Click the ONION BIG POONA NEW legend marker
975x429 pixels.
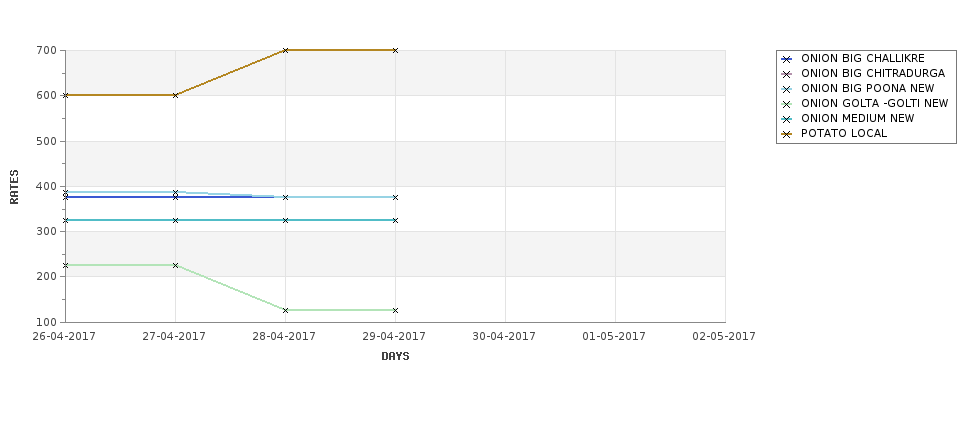787,89
